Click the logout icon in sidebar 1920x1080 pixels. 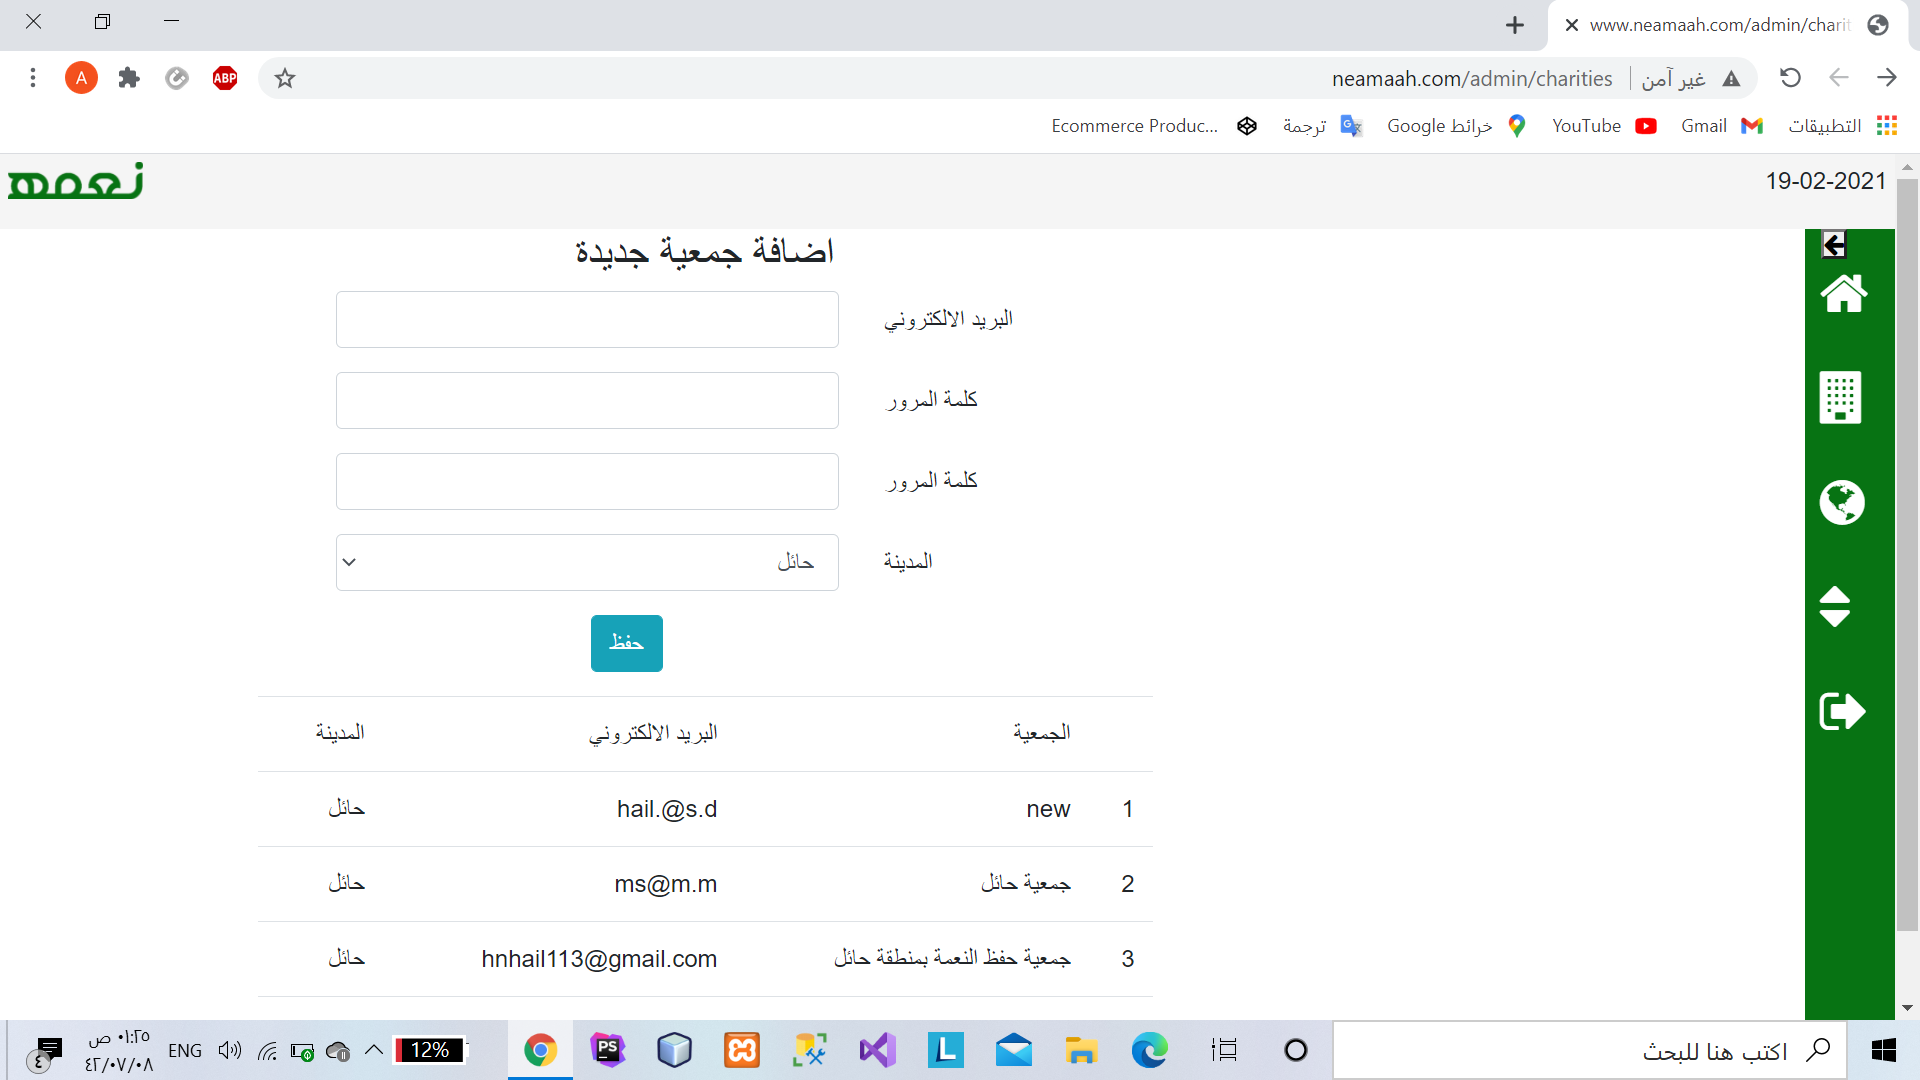tap(1841, 711)
